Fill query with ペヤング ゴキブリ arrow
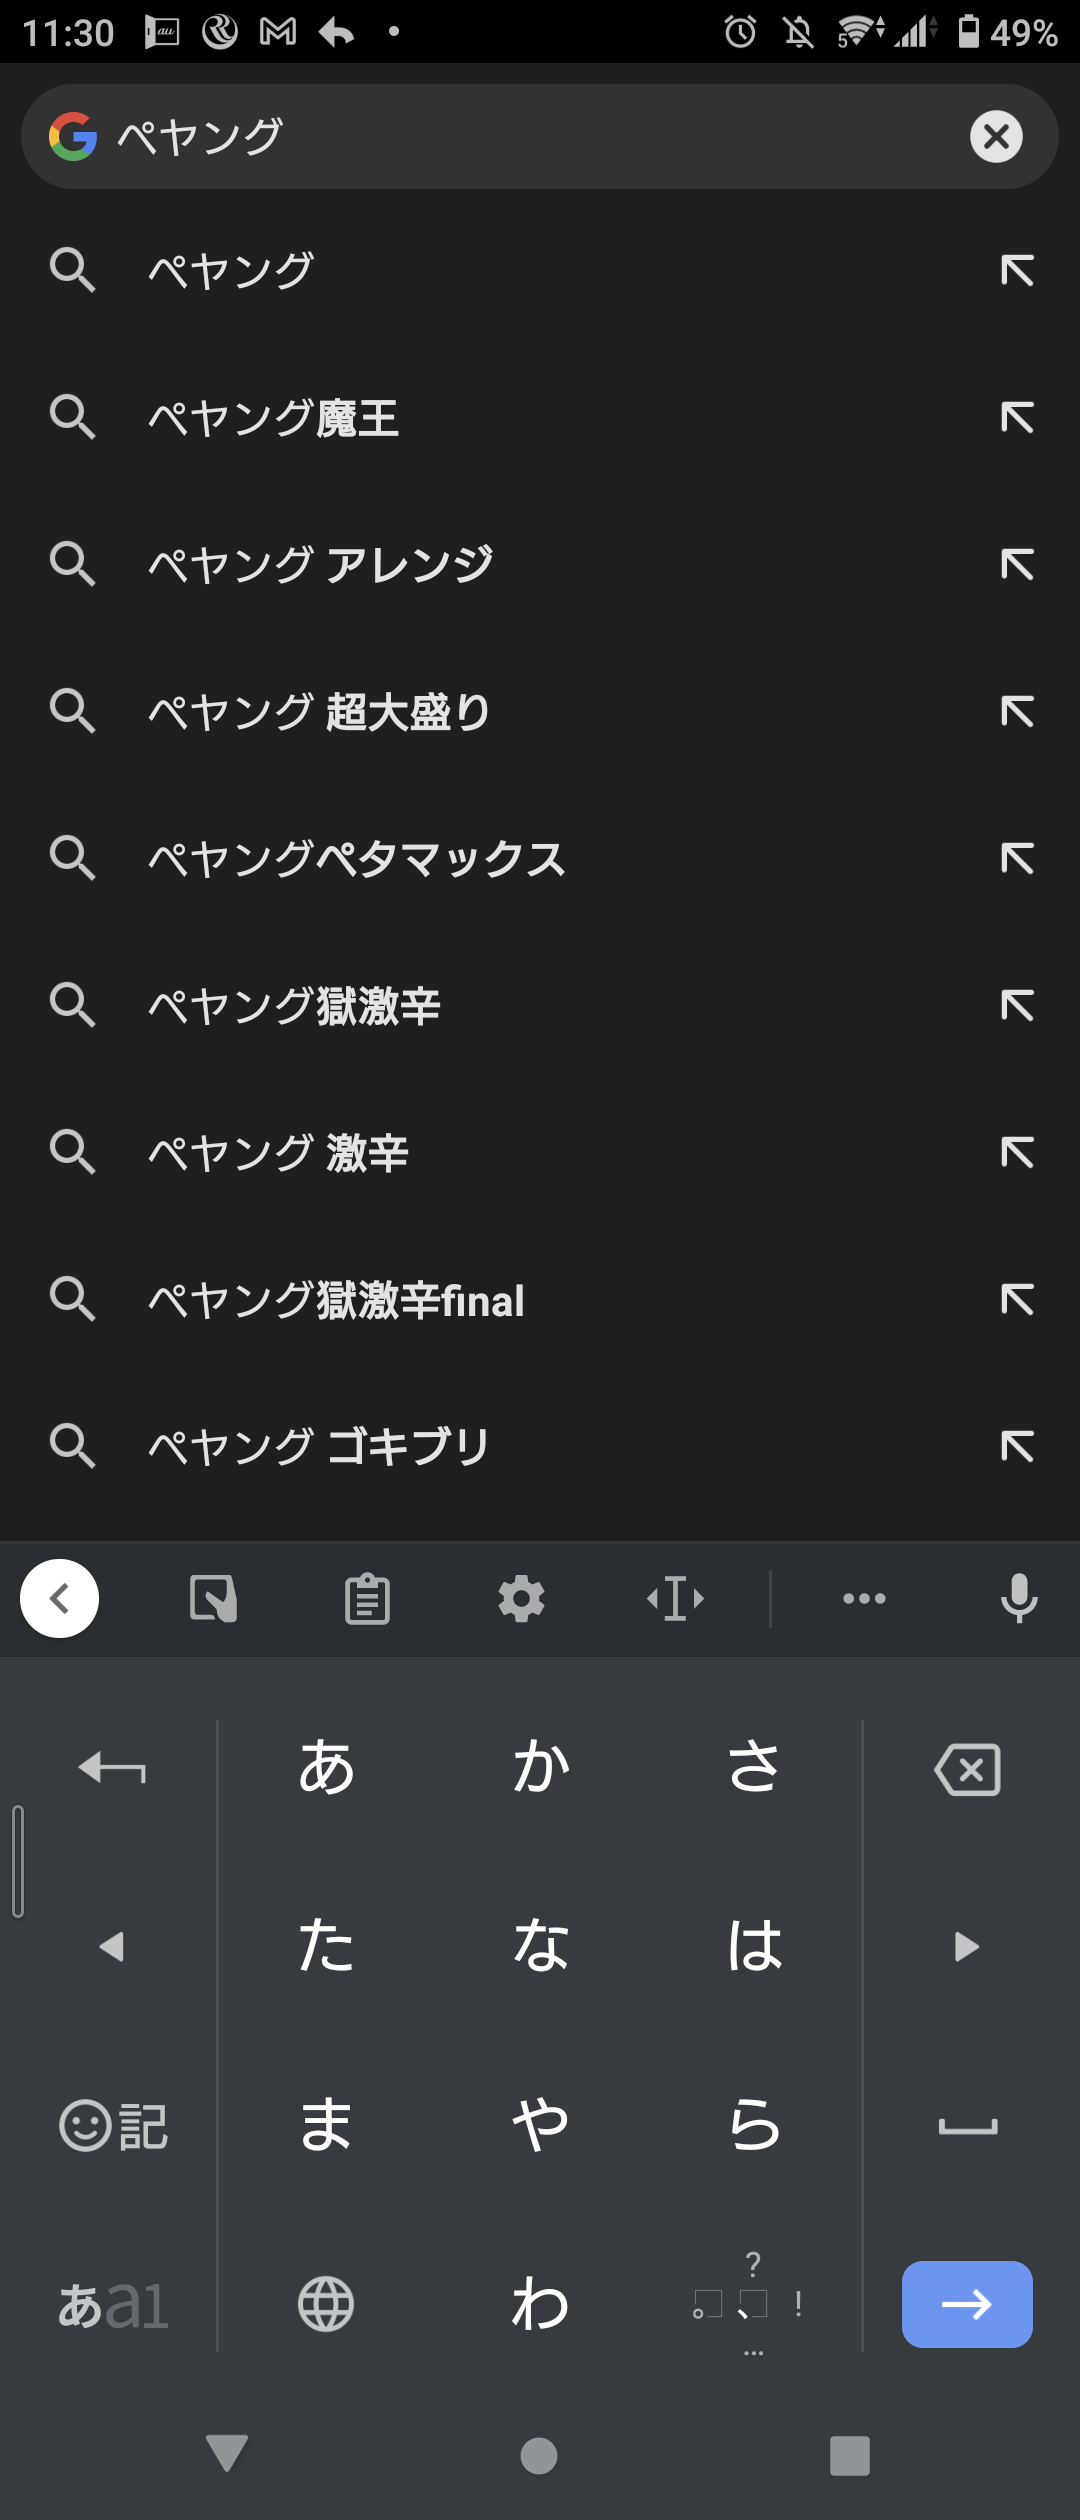The height and width of the screenshot is (2520, 1080). [1017, 1446]
